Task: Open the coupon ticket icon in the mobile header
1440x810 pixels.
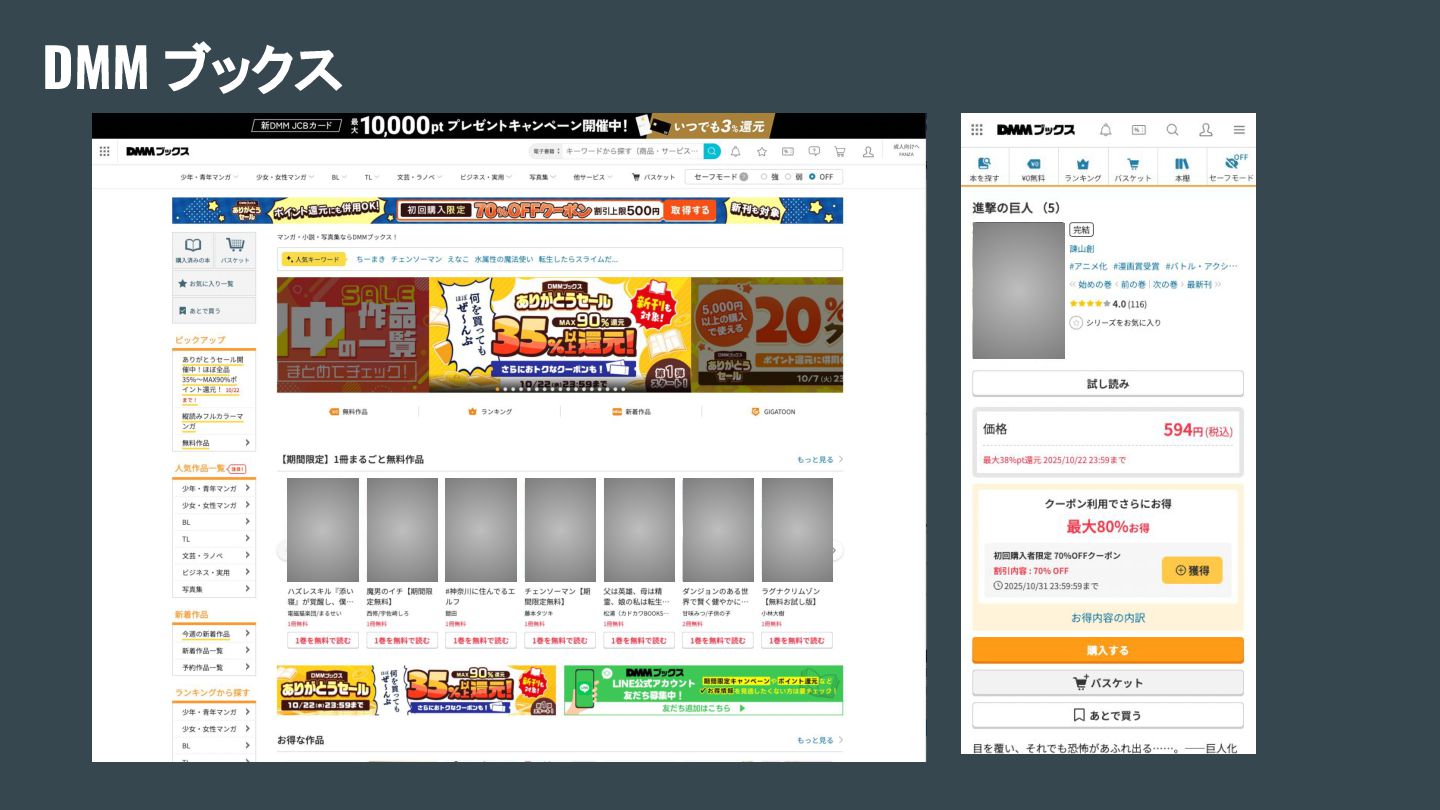Action: point(1138,130)
